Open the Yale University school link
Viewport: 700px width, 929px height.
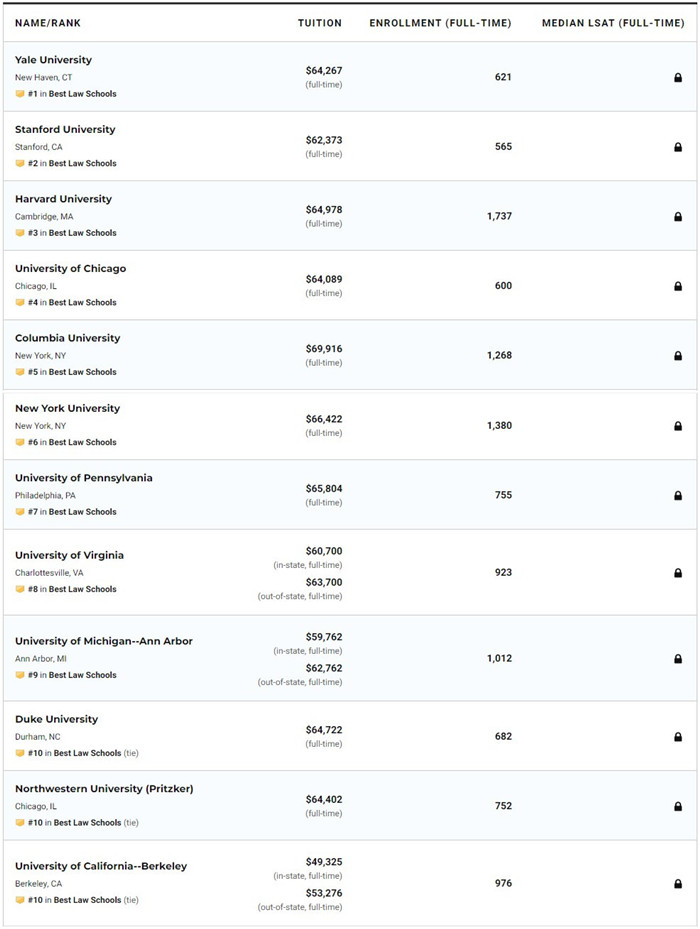point(53,60)
